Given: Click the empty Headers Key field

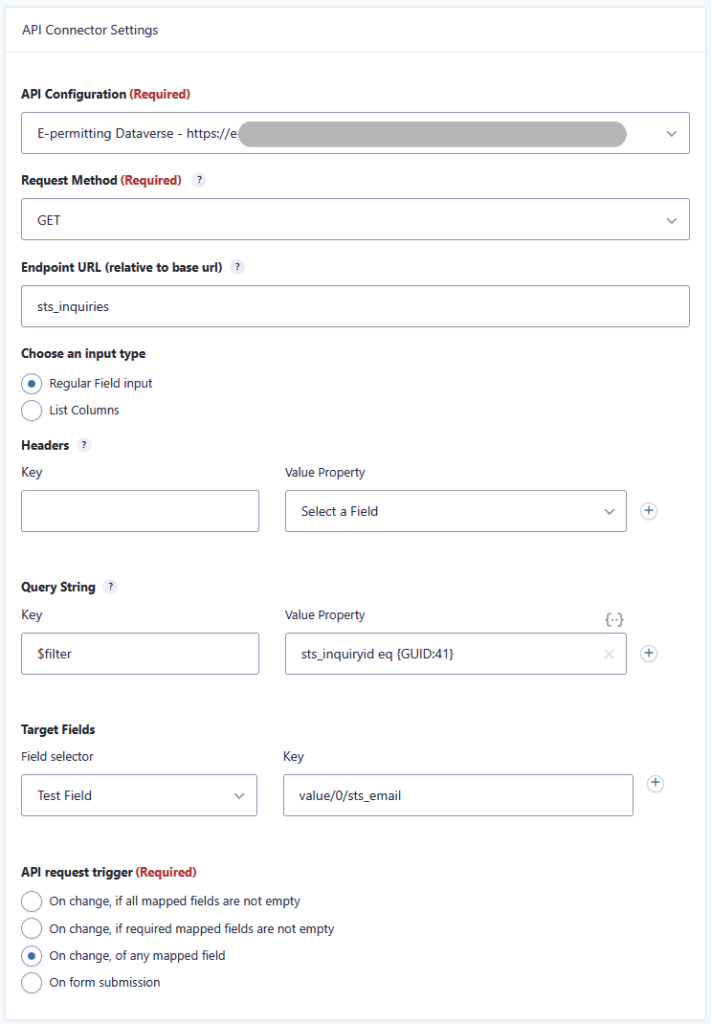Looking at the screenshot, I should click(139, 510).
